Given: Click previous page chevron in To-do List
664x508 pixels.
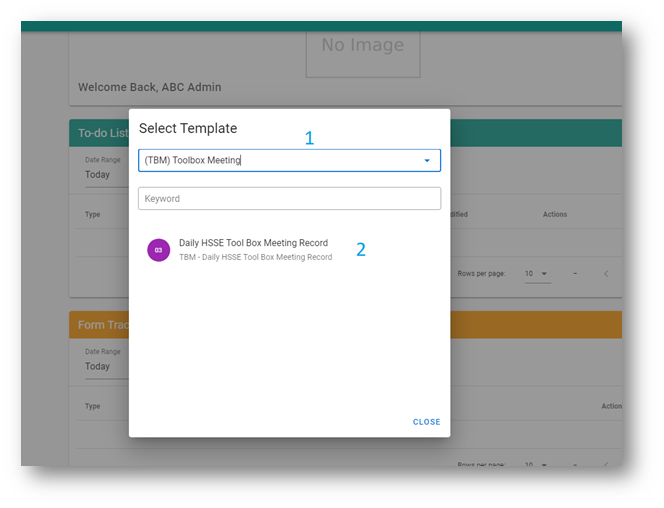Looking at the screenshot, I should [606, 274].
